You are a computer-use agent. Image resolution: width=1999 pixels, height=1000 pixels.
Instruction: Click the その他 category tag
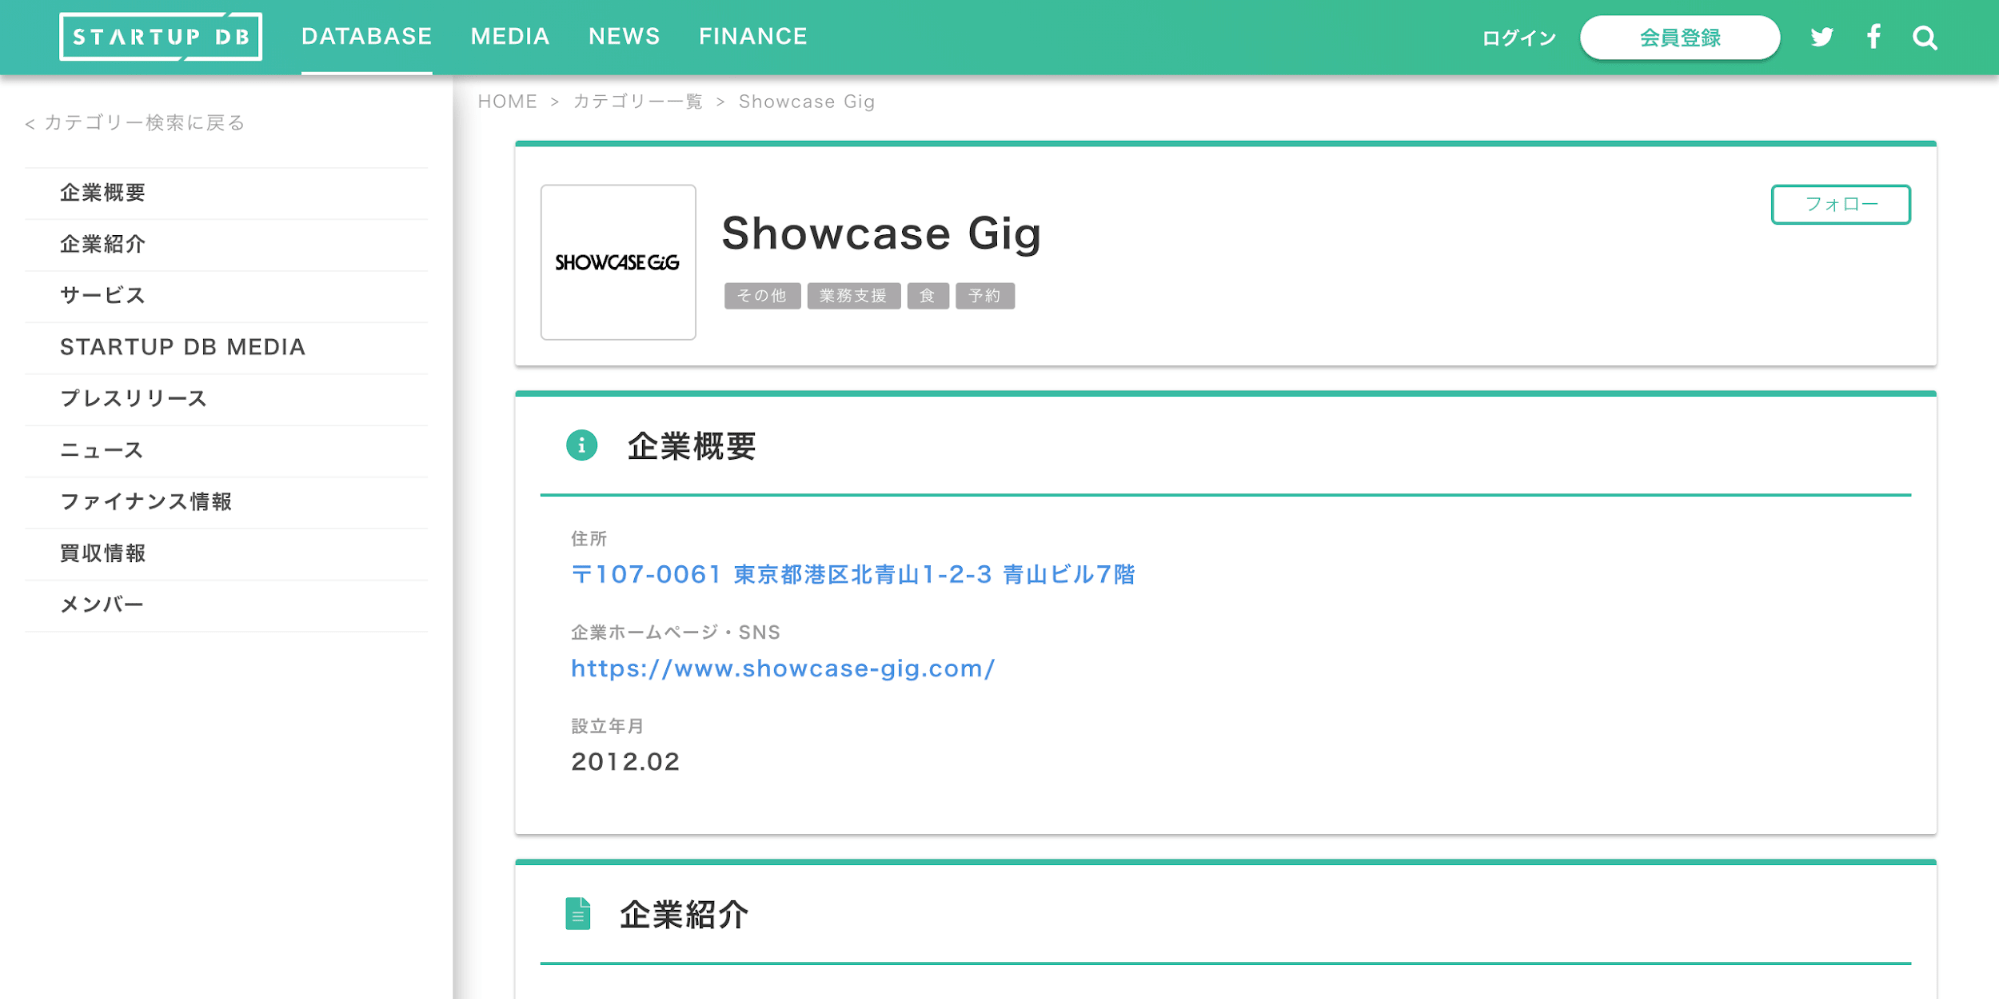coord(762,296)
